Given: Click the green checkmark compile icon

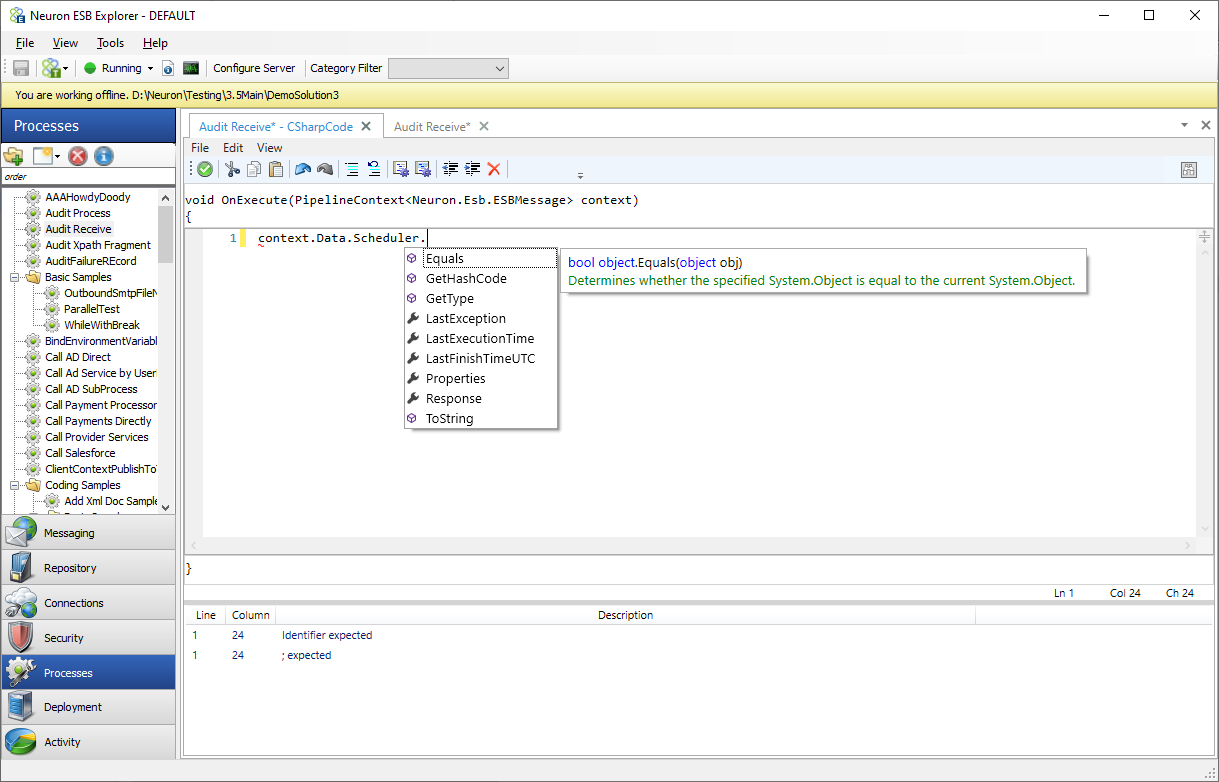Looking at the screenshot, I should point(204,169).
